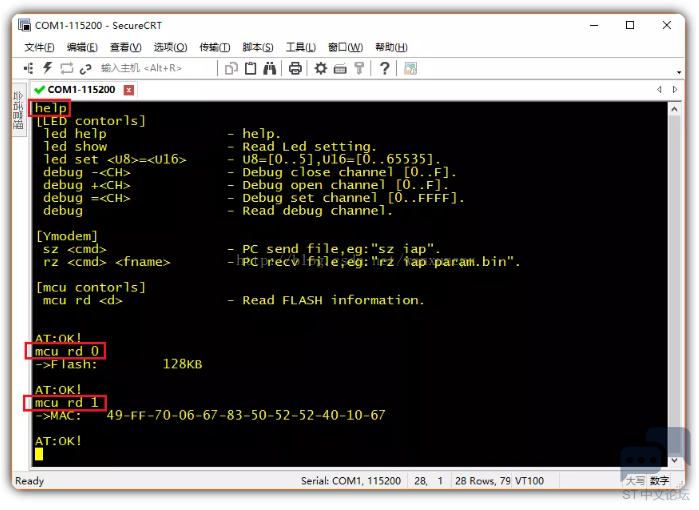Click the Quick Connect lightning icon
This screenshot has height=510, width=699.
(x=47, y=68)
